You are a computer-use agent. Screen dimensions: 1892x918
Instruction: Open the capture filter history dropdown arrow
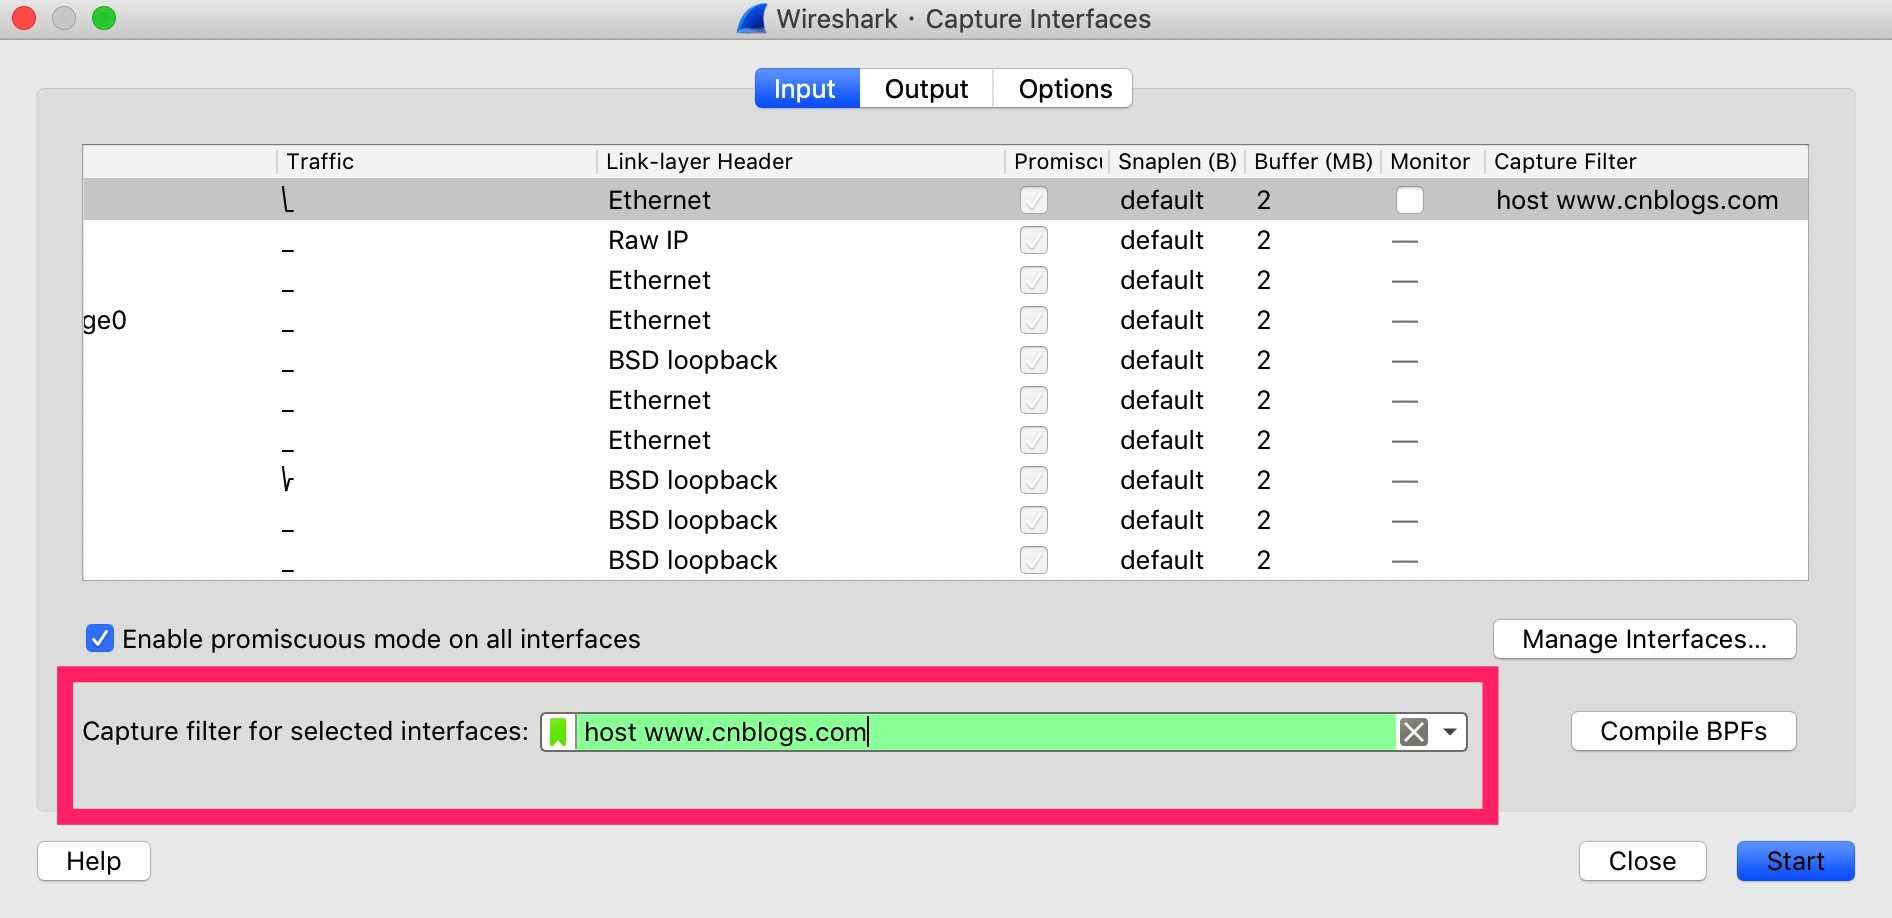click(1449, 732)
